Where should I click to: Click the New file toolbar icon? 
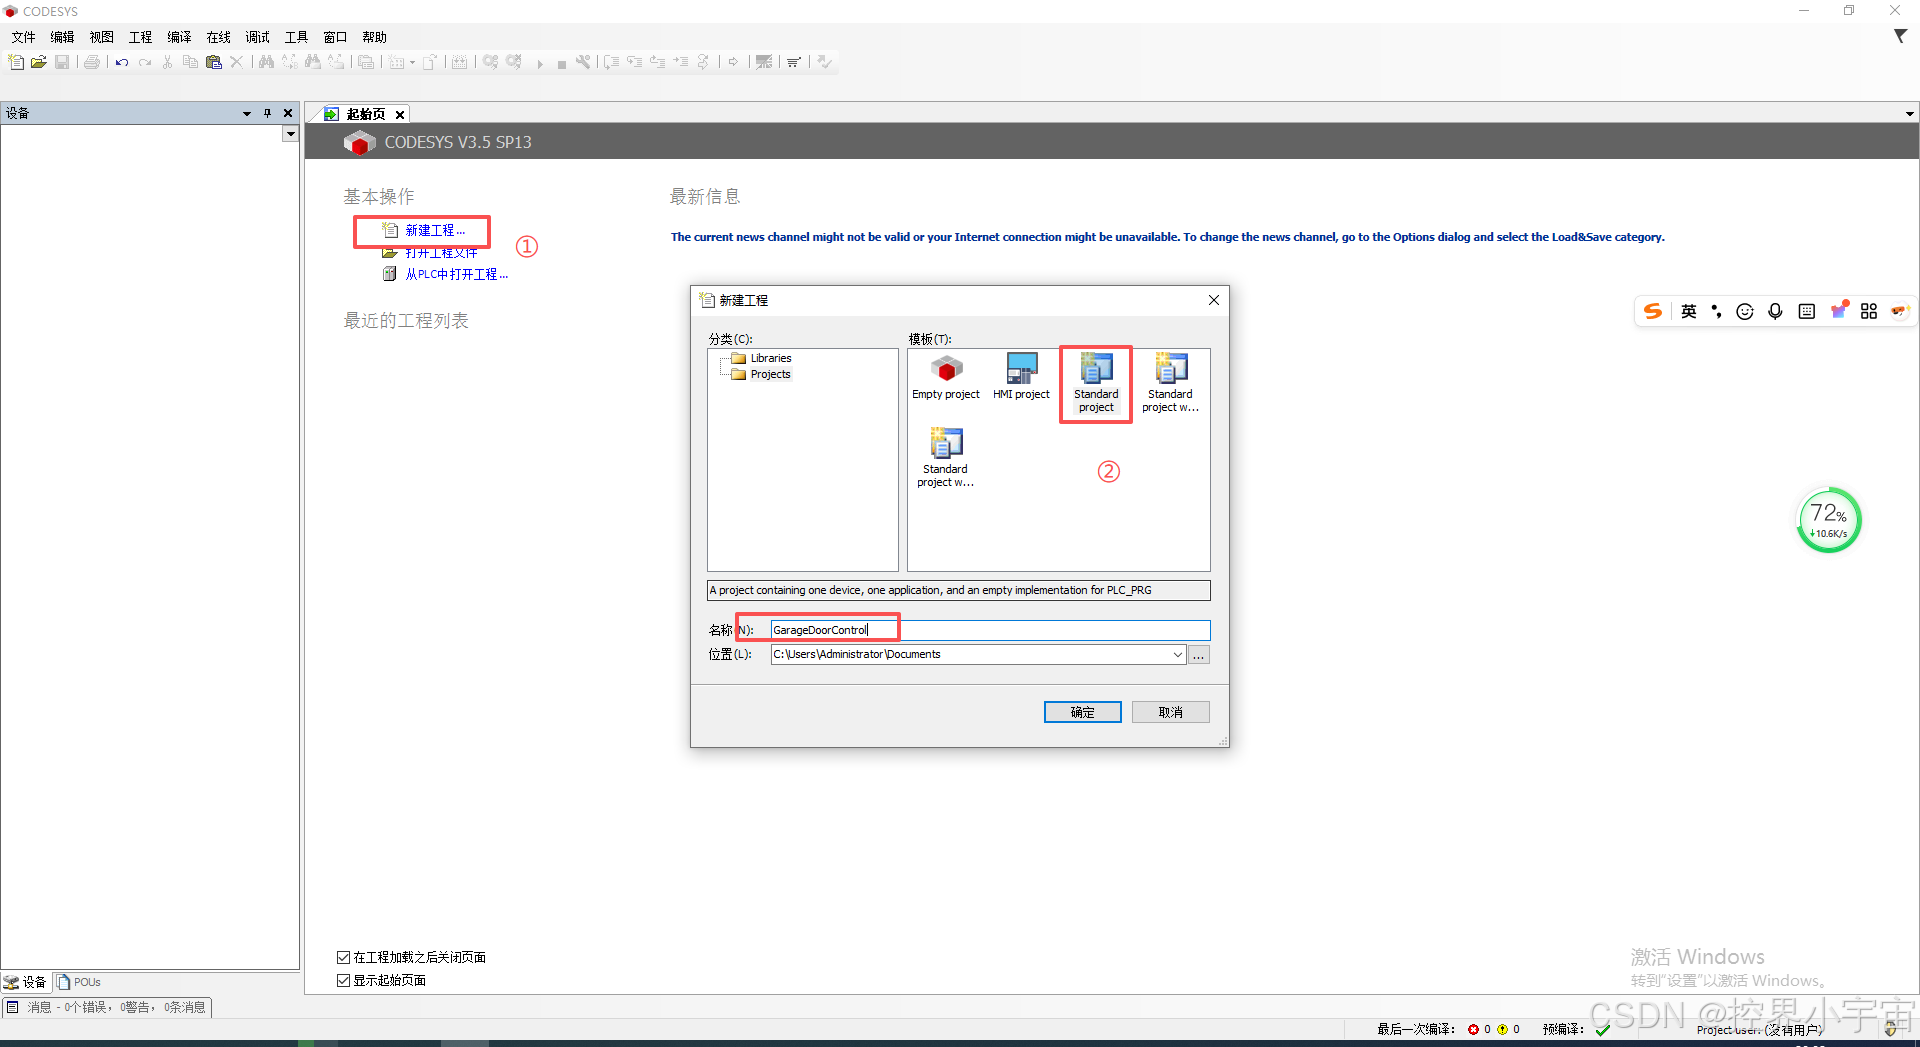click(16, 62)
